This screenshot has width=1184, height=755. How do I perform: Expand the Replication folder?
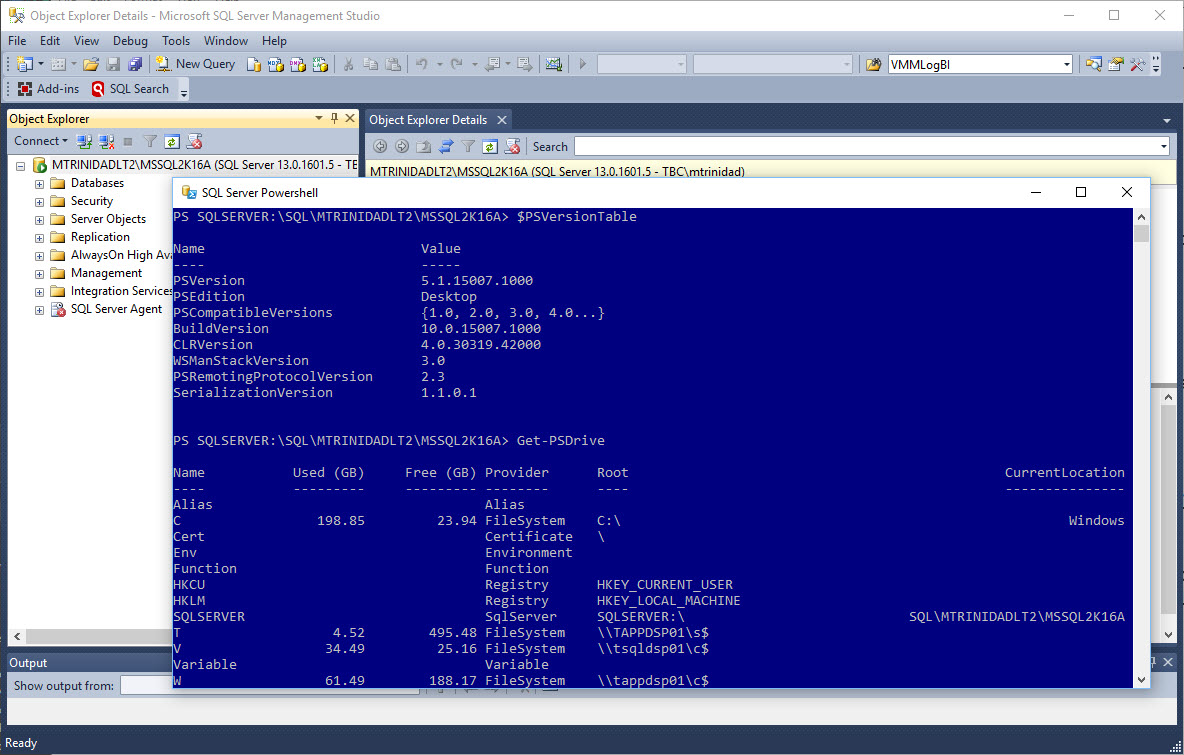39,238
